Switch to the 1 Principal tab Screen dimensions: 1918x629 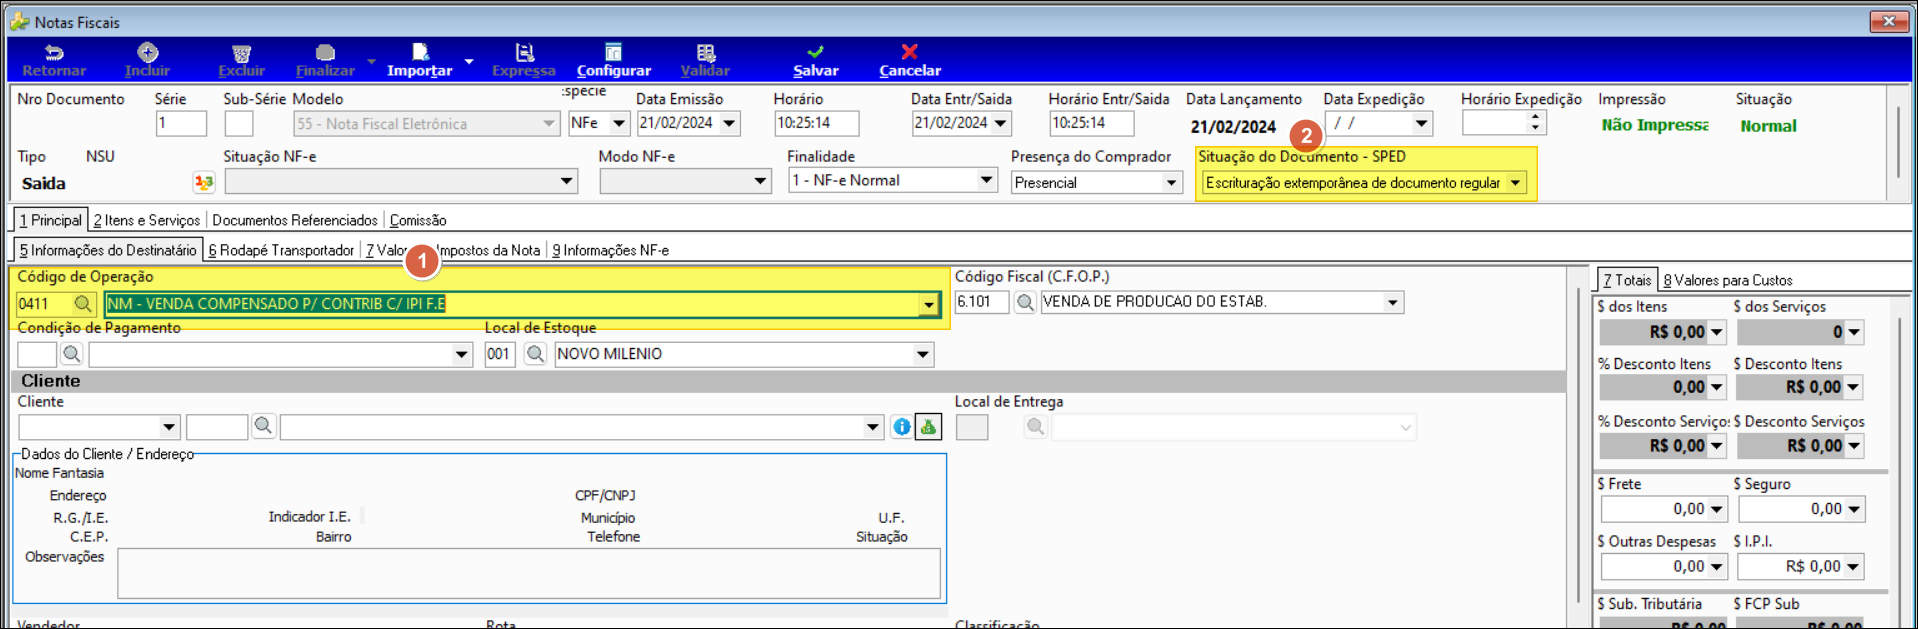[51, 220]
